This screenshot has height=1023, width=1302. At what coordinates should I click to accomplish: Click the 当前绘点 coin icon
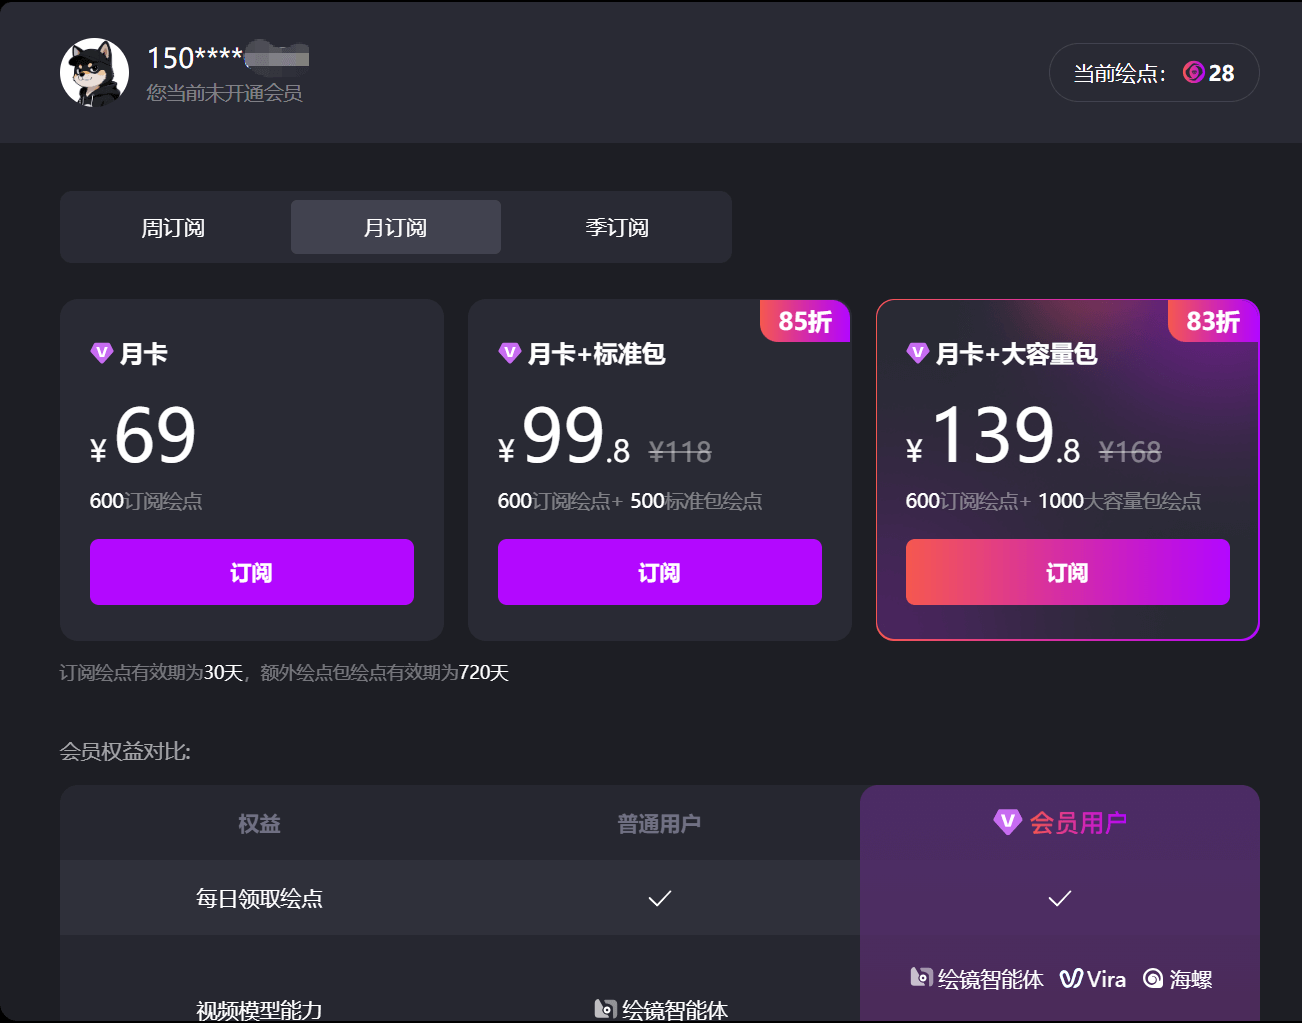coord(1193,72)
